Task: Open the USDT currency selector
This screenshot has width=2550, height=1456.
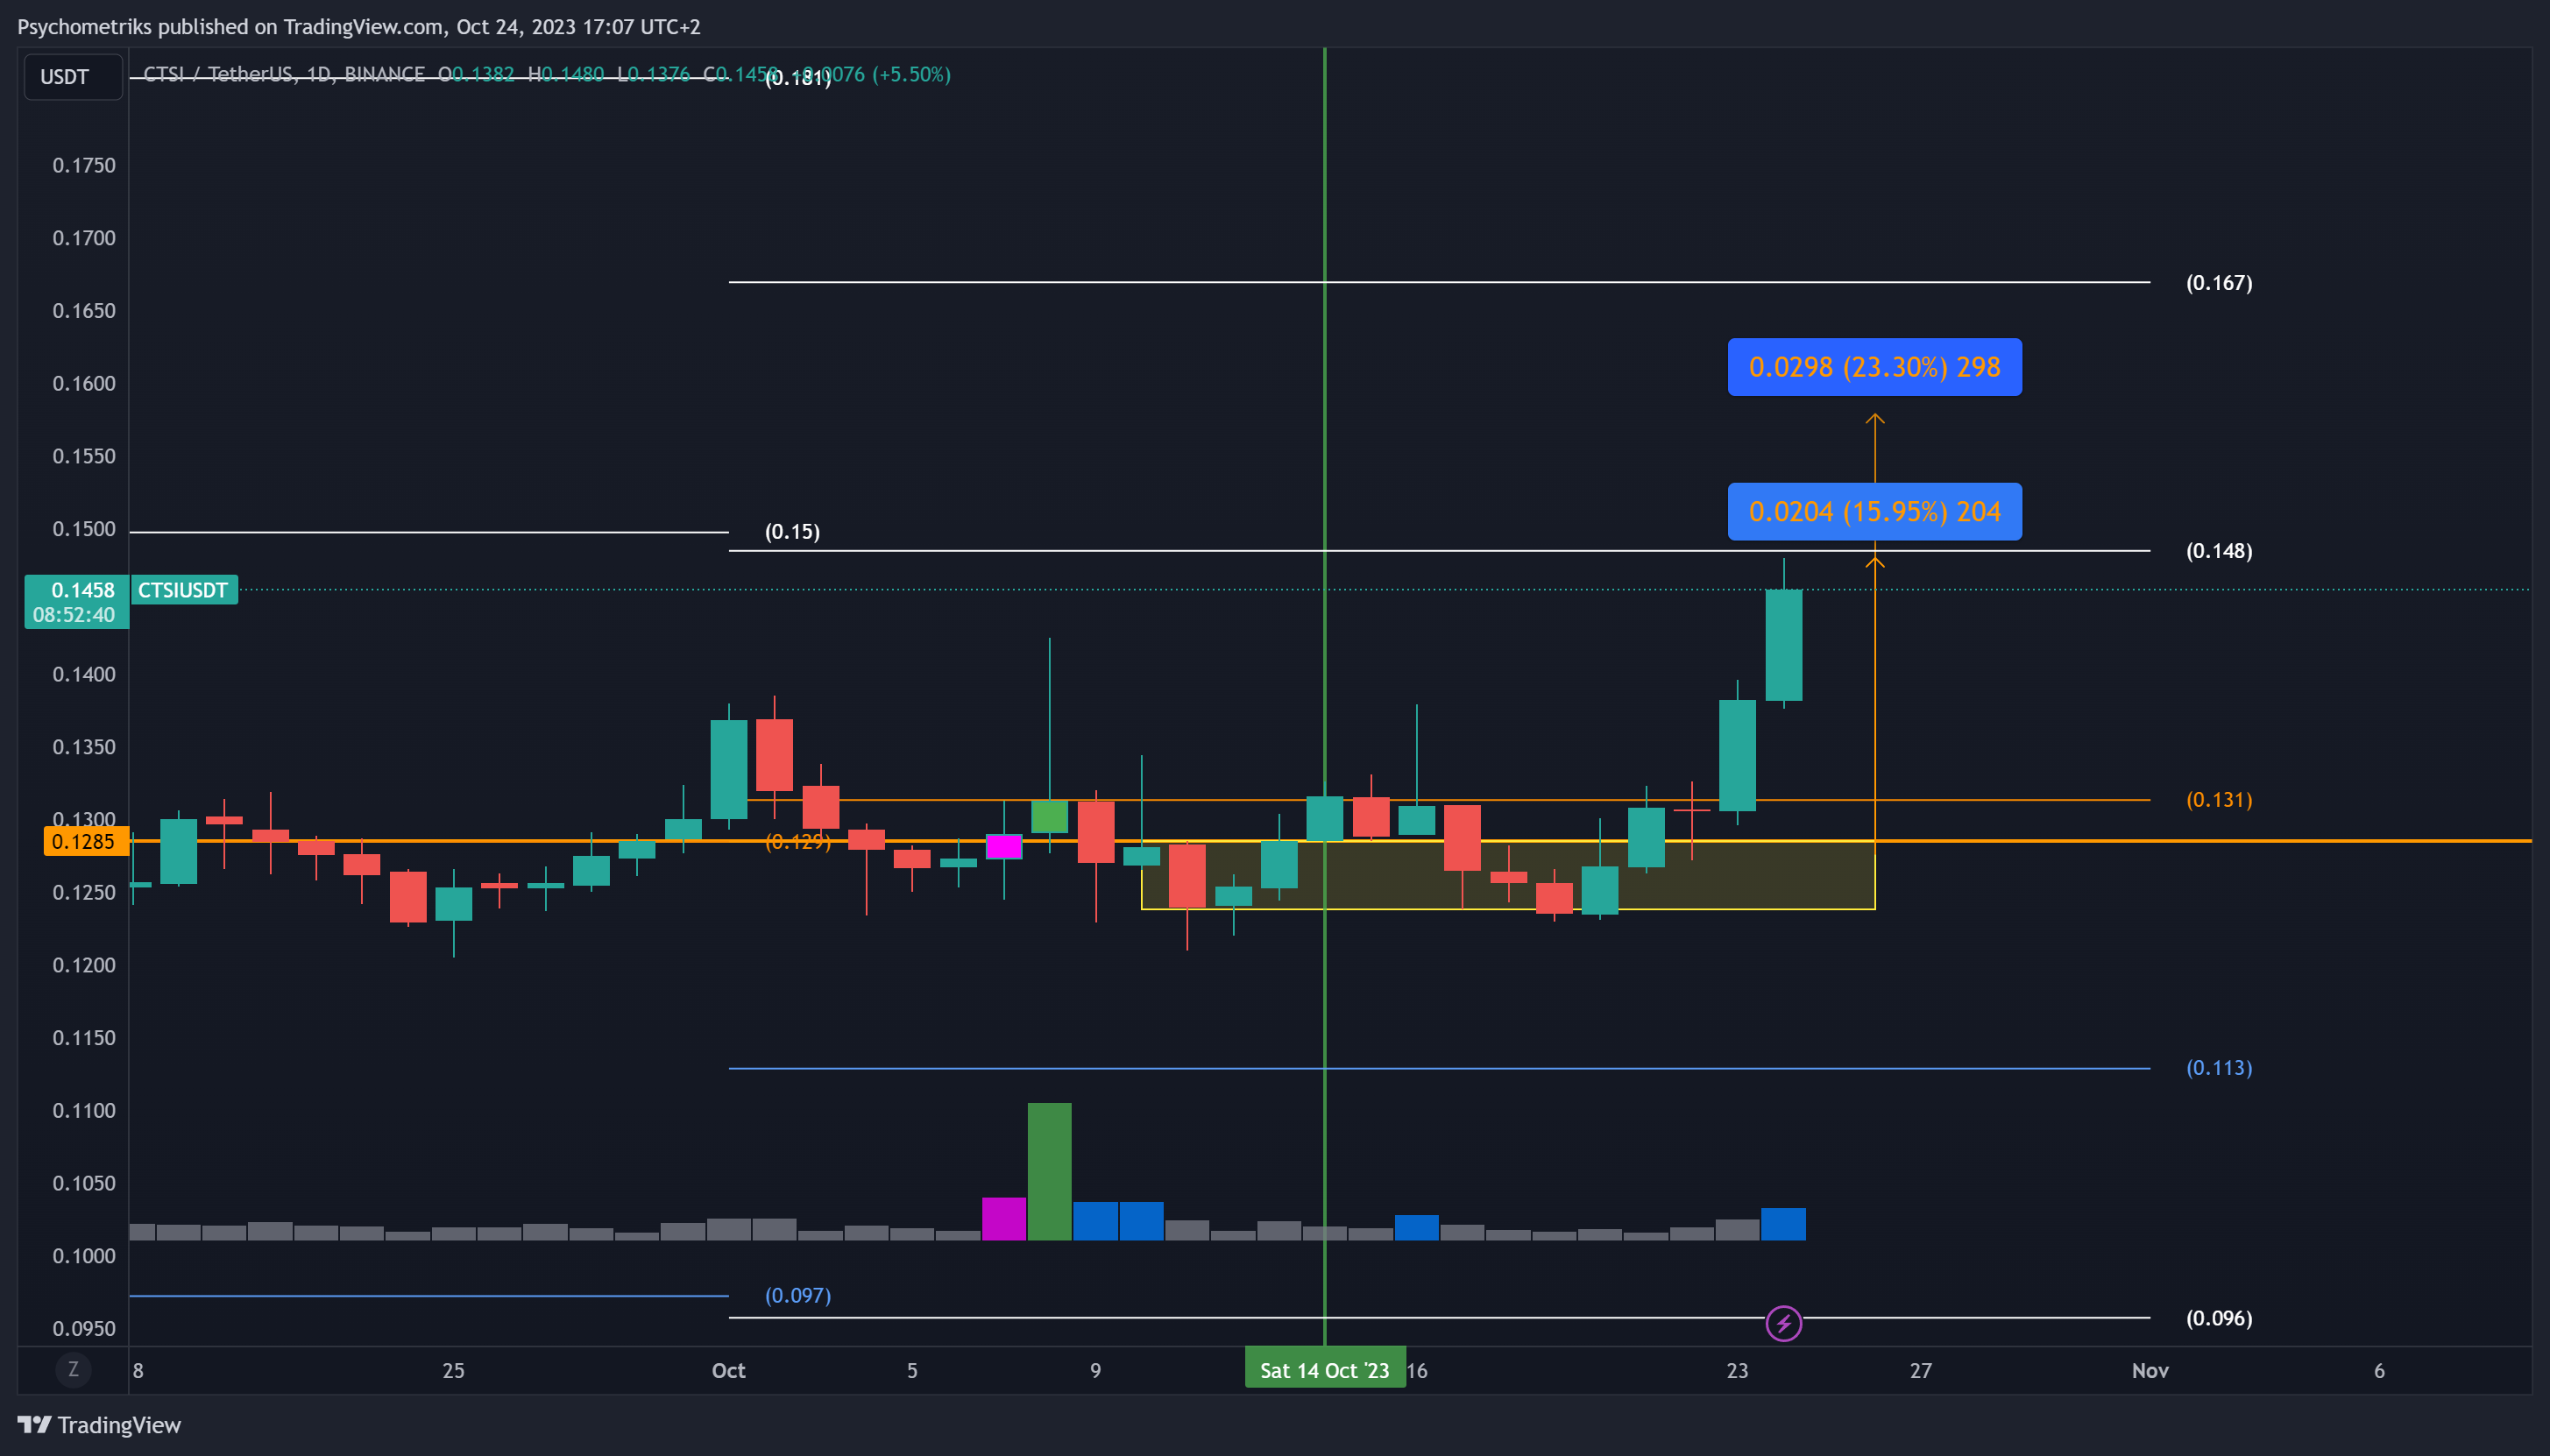Action: (x=73, y=77)
